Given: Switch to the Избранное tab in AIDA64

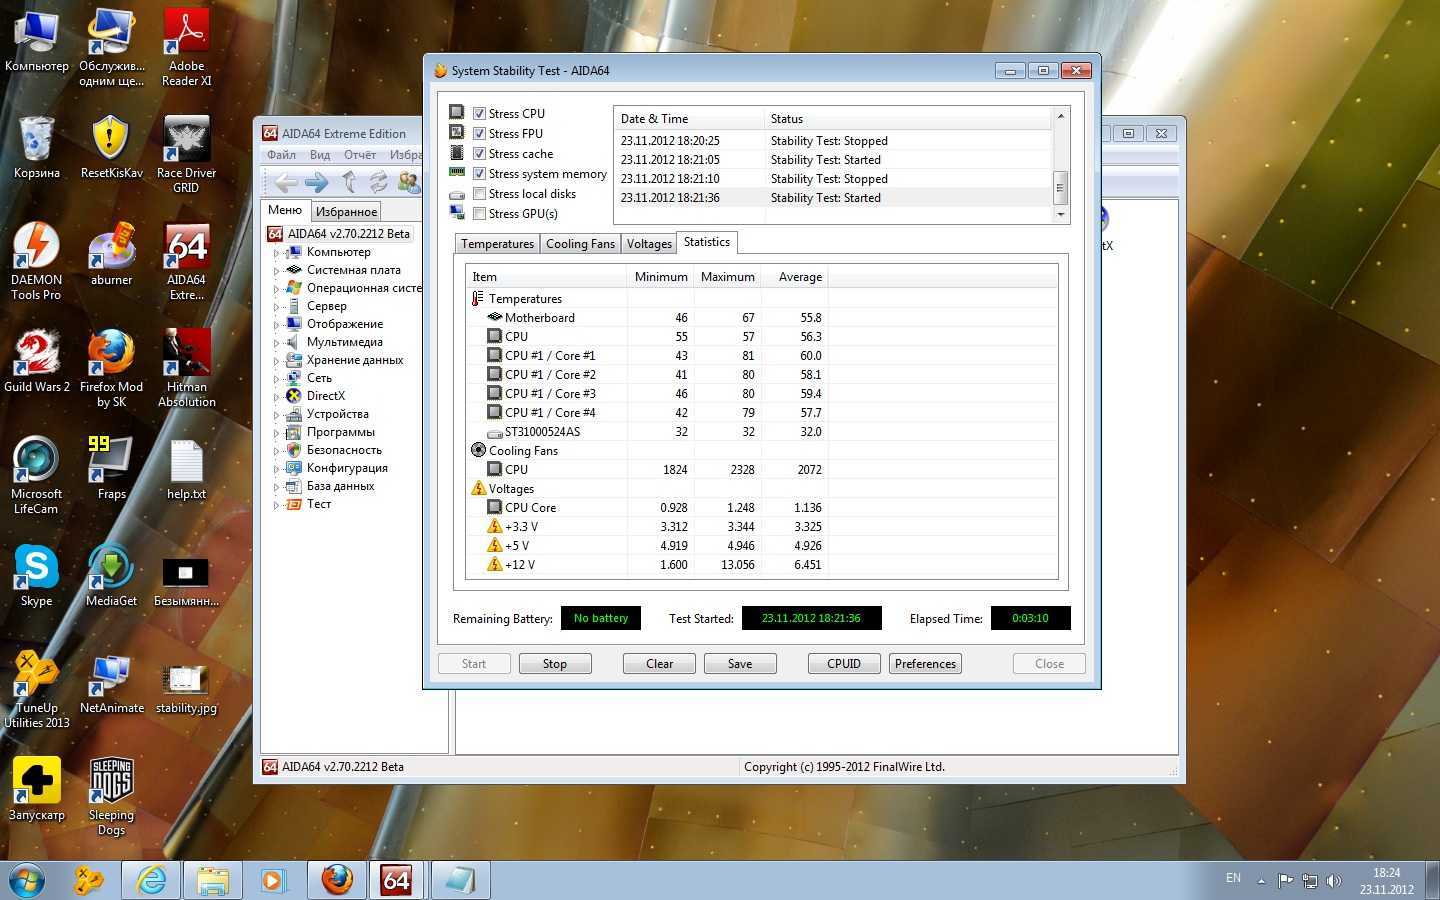Looking at the screenshot, I should tap(346, 212).
